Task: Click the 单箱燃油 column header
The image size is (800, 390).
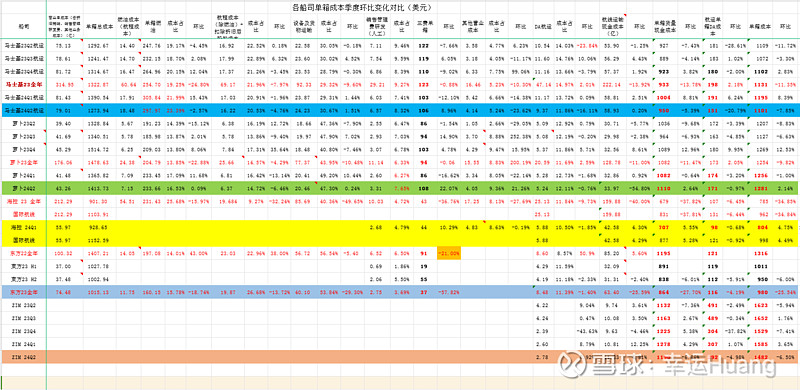Action: (x=153, y=25)
